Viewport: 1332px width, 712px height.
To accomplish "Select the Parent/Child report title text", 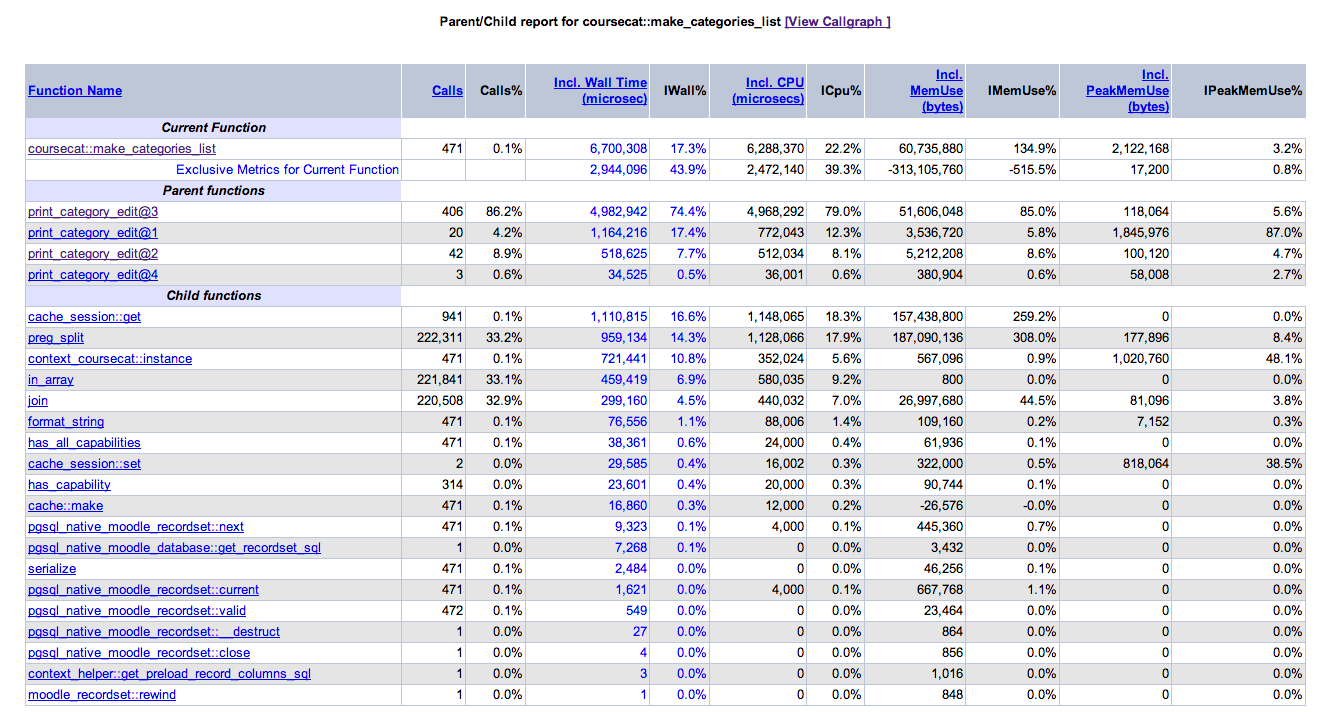I will coord(610,21).
